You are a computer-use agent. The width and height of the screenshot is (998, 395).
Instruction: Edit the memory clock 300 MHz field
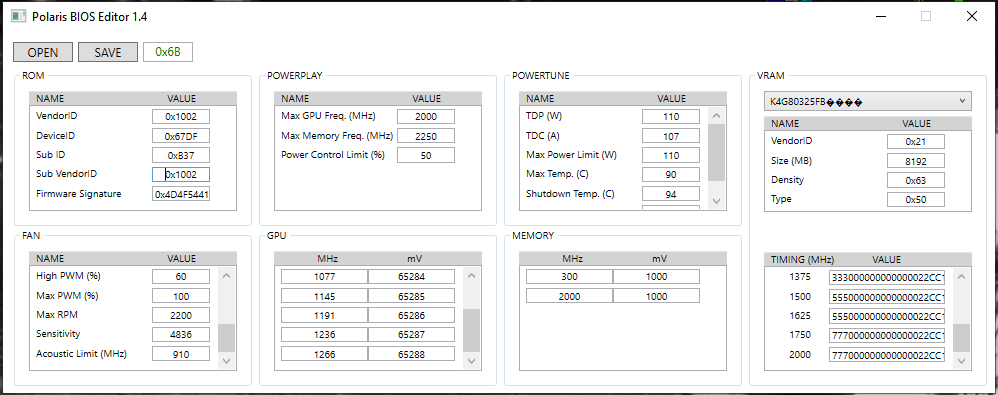(x=570, y=277)
